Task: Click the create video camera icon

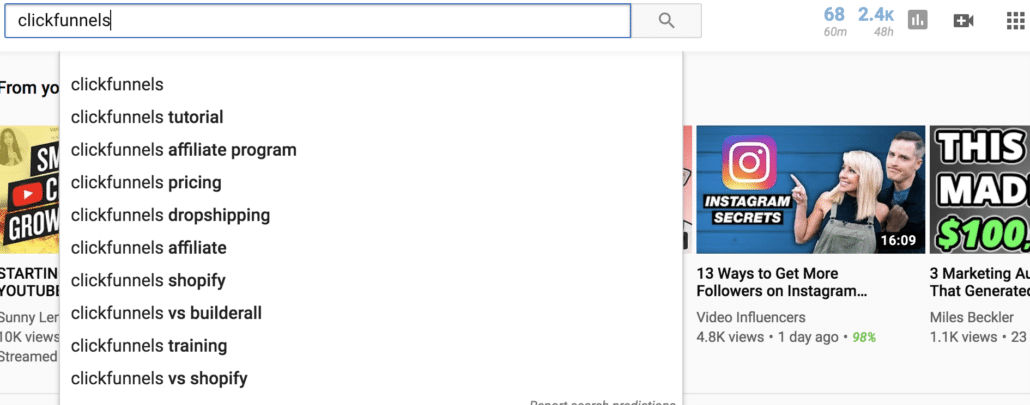Action: (x=963, y=21)
